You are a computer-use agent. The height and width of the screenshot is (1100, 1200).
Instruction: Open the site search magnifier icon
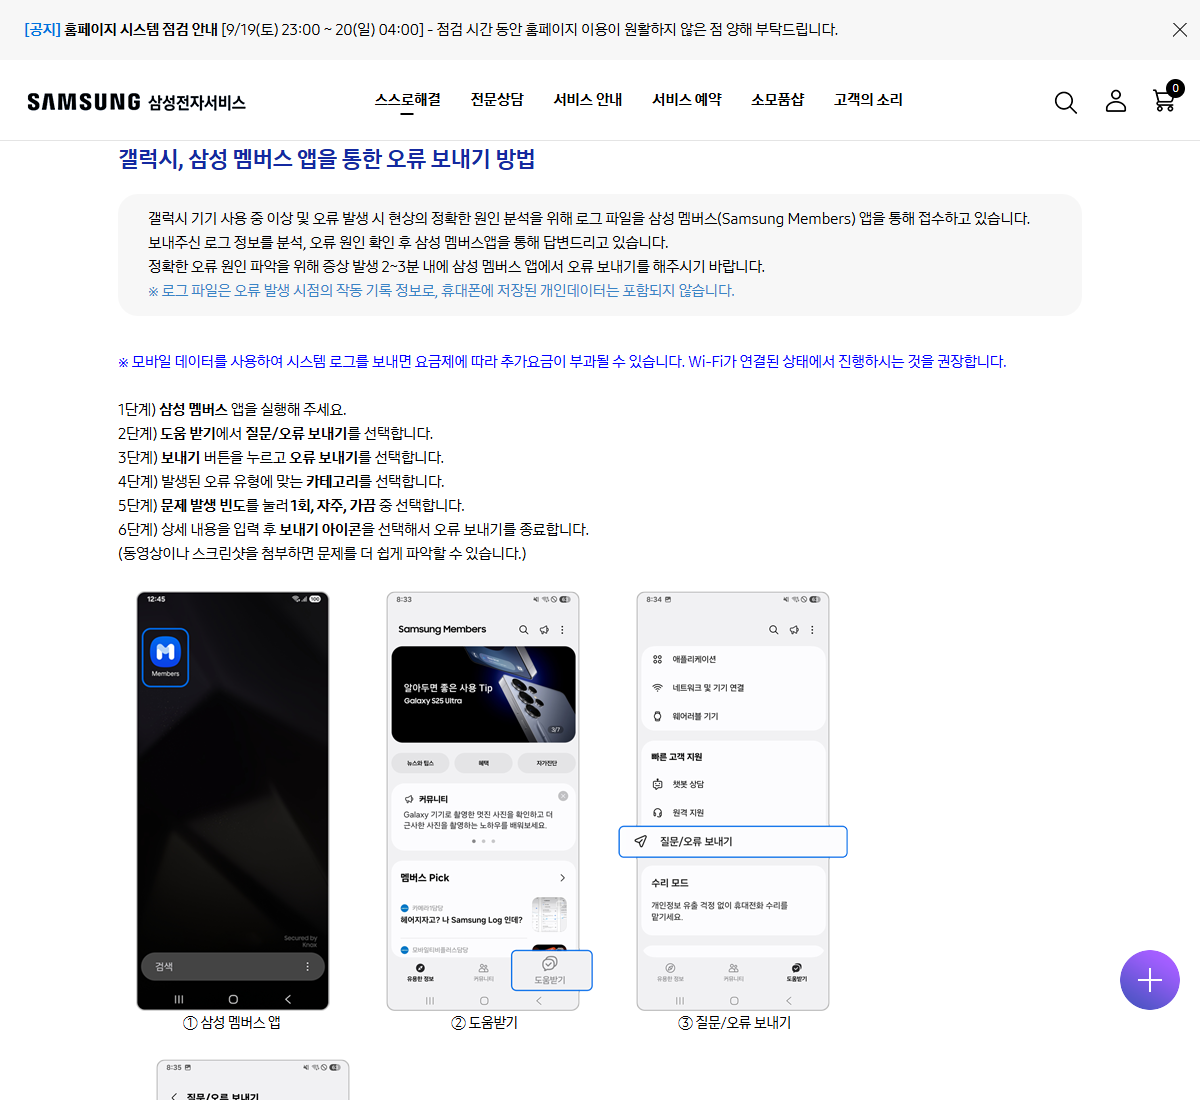(x=1066, y=102)
